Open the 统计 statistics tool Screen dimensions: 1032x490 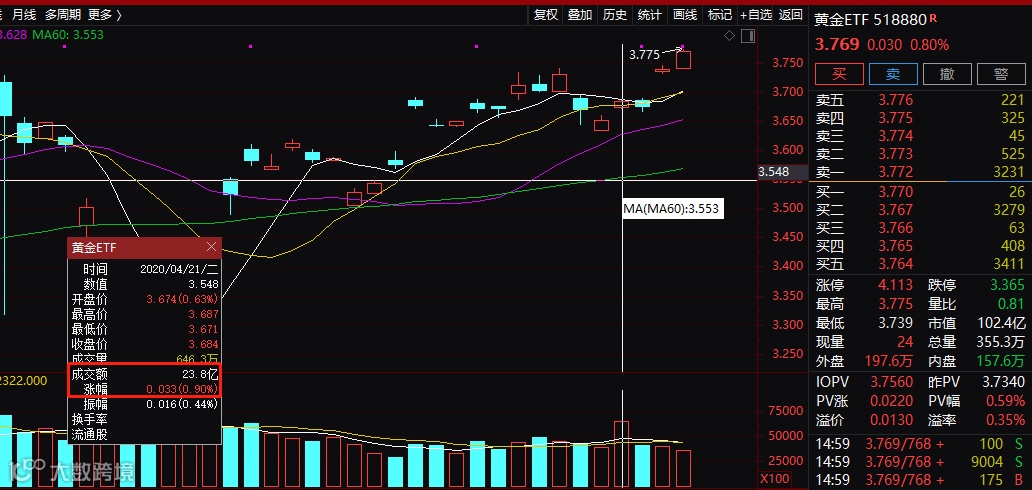point(650,14)
